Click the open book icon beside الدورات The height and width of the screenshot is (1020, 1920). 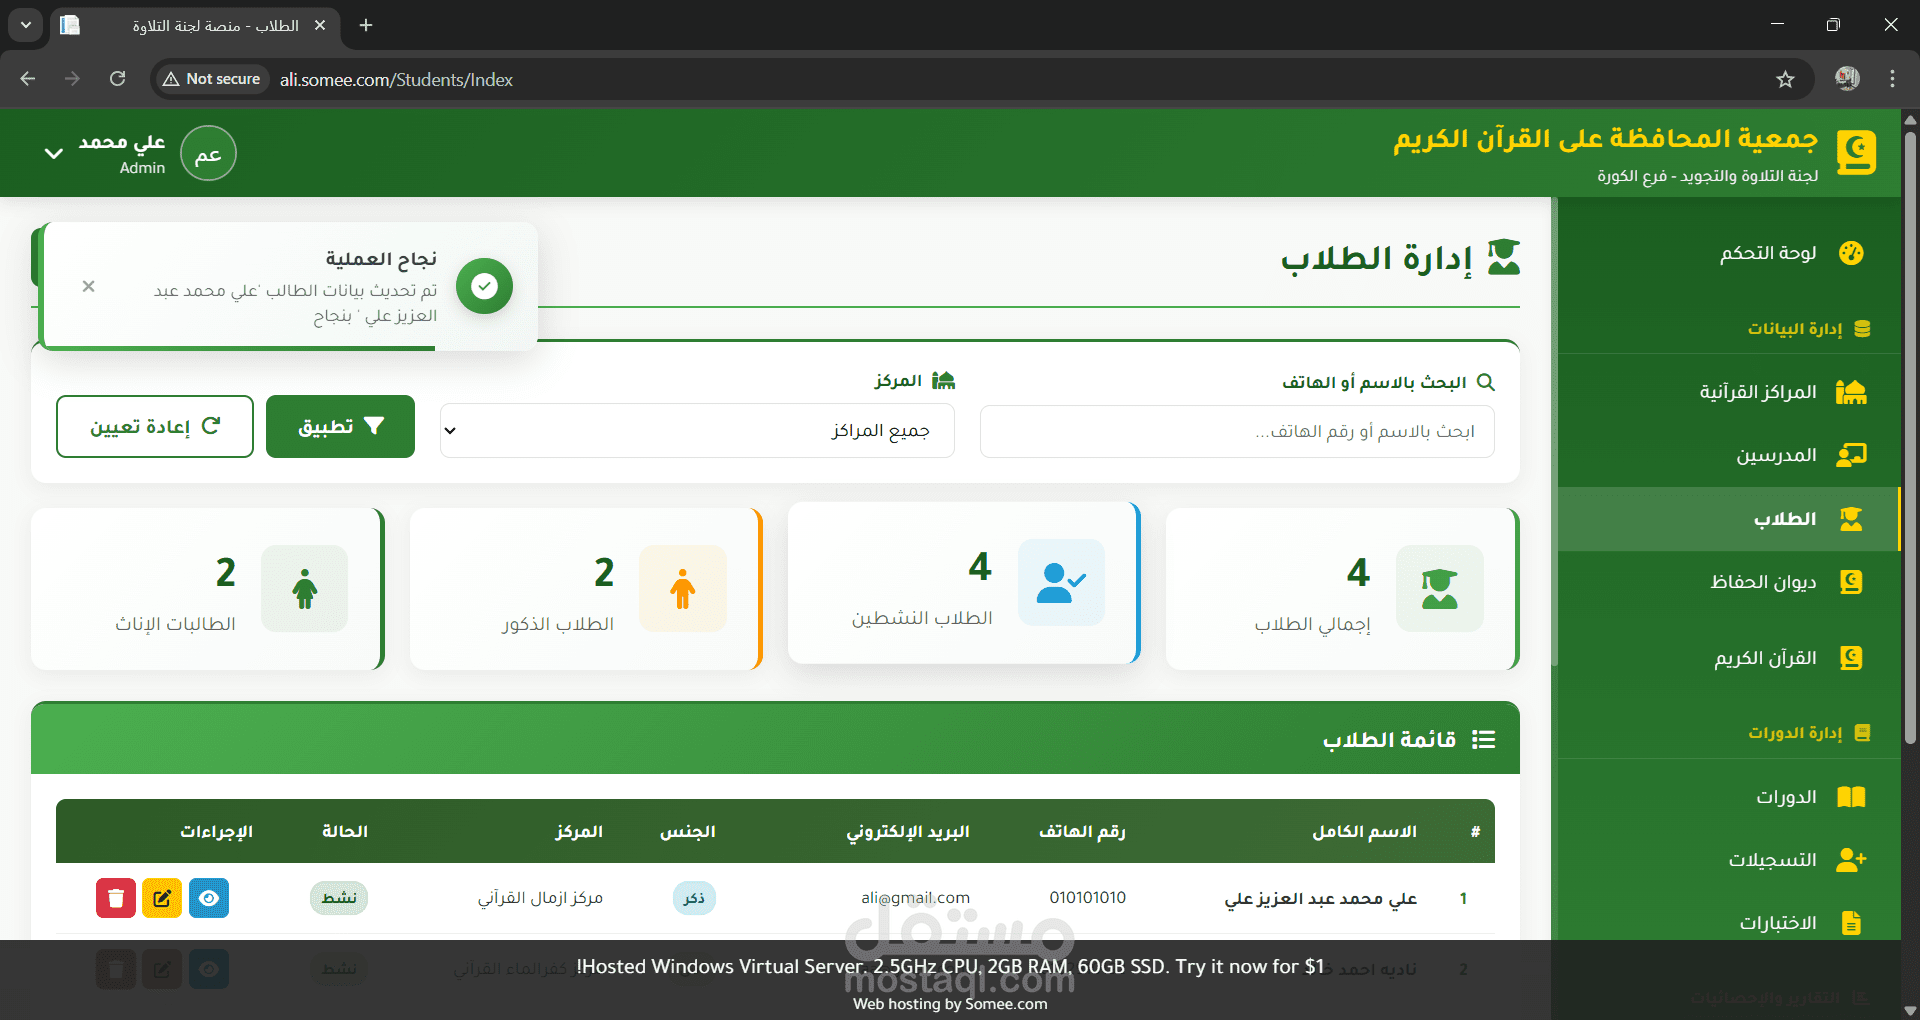[1851, 797]
